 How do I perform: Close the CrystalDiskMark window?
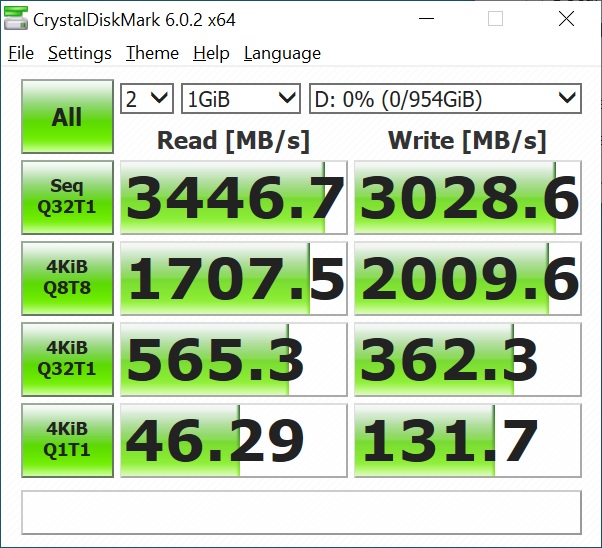(x=566, y=18)
